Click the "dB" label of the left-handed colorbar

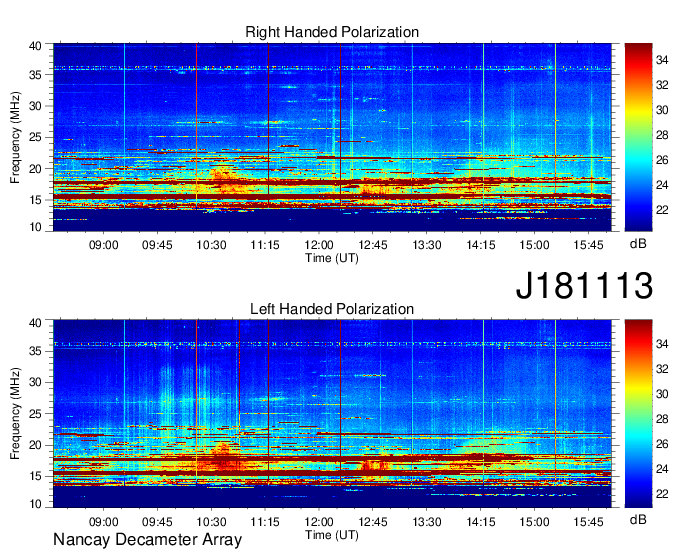638,520
